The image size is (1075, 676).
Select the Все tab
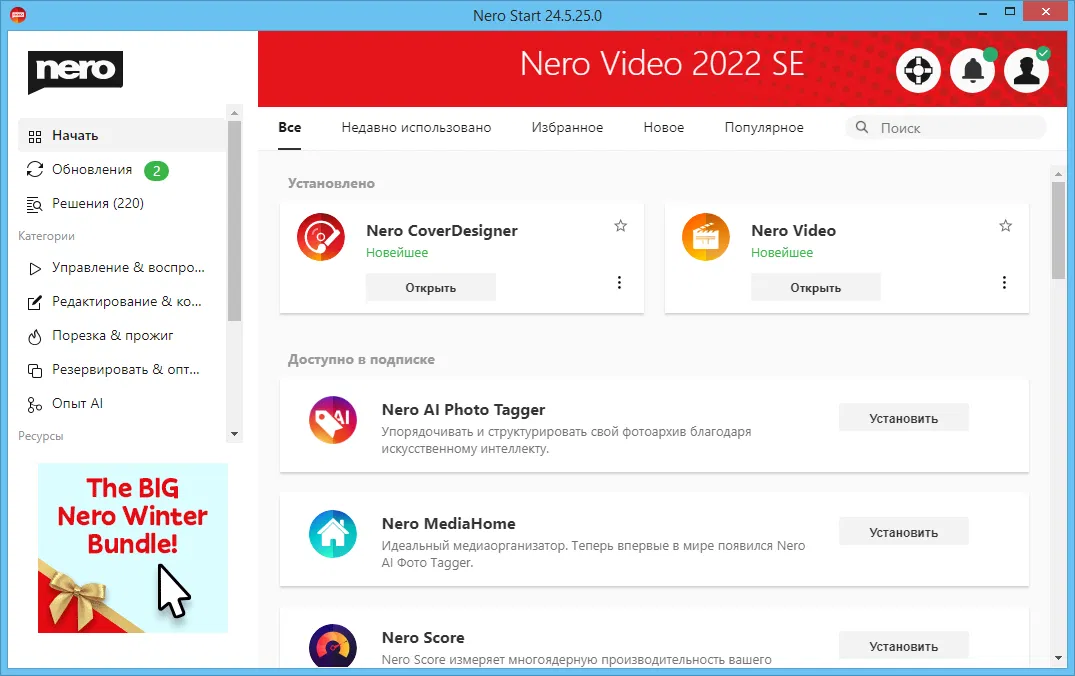289,128
